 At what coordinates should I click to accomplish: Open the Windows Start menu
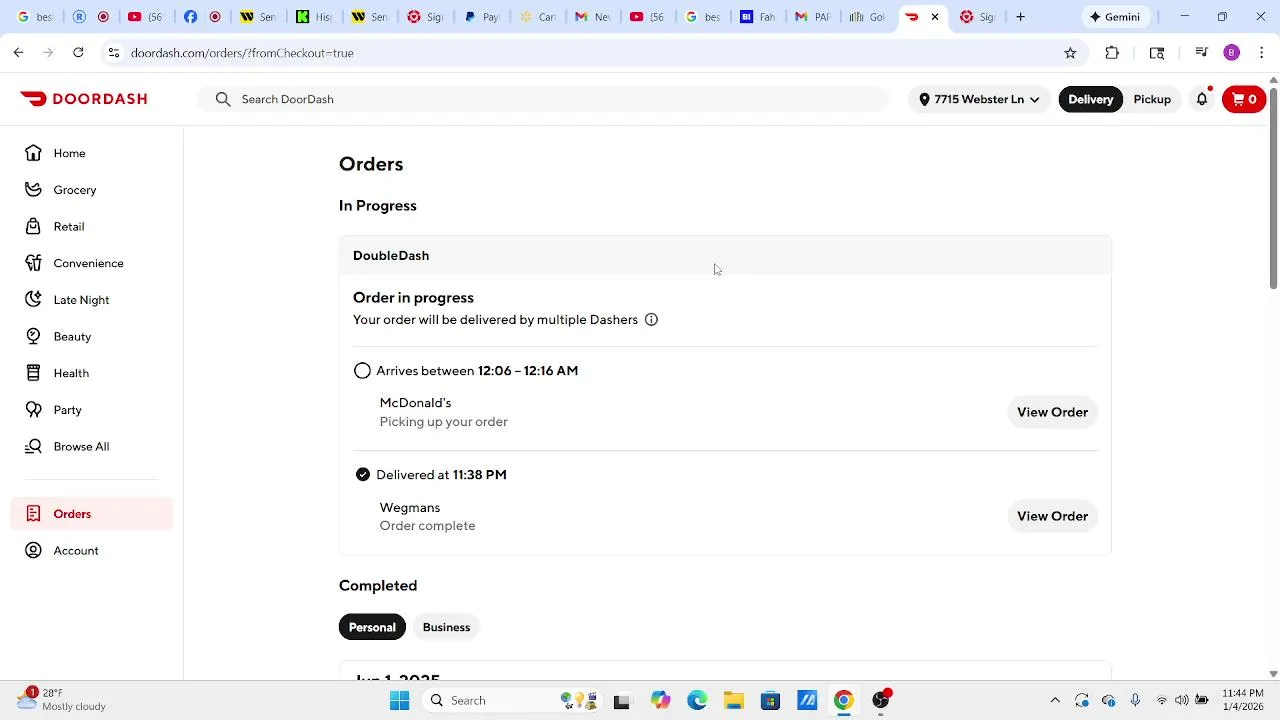[x=399, y=700]
